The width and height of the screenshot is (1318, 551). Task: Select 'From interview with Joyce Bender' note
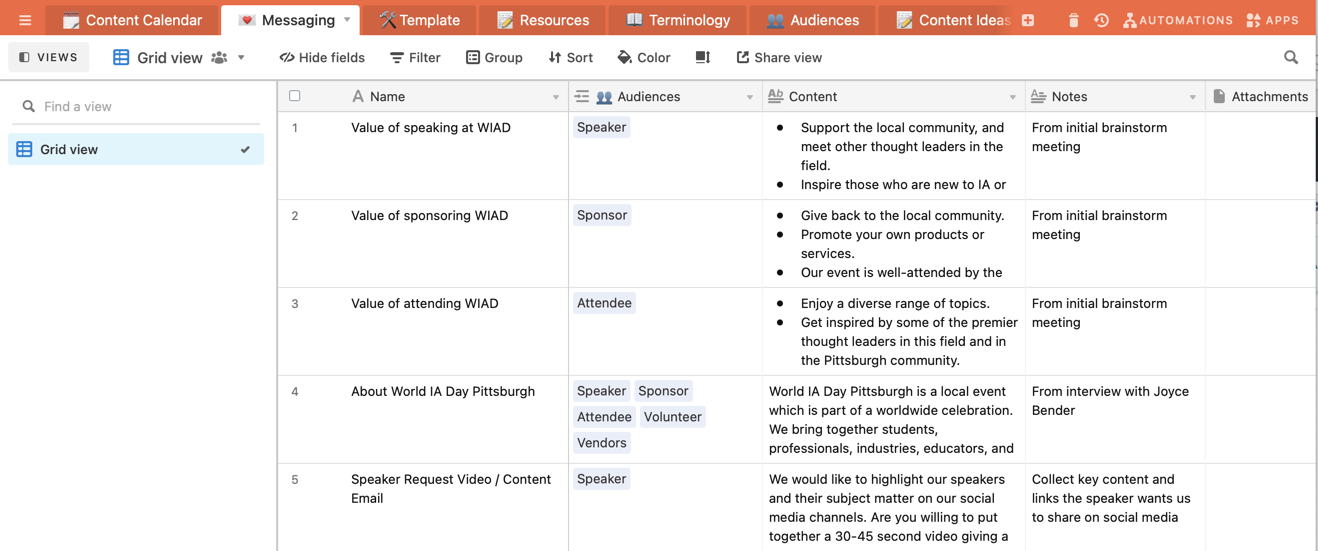pyautogui.click(x=1115, y=419)
